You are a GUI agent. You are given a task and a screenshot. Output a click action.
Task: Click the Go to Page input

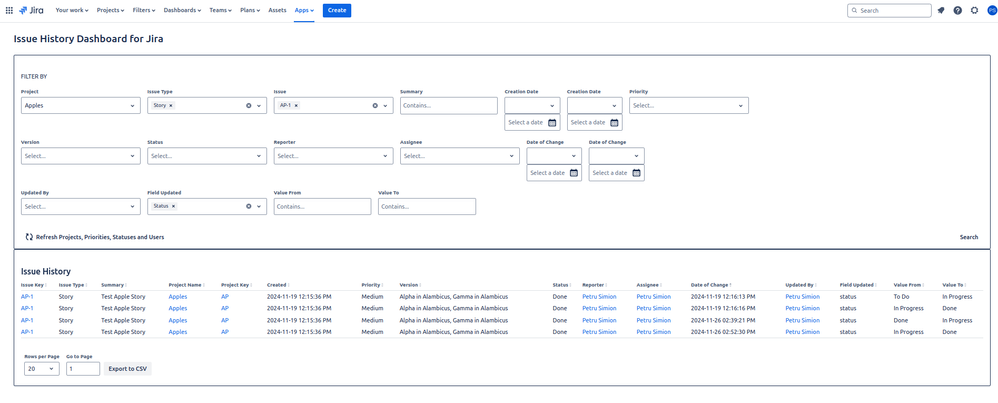[83, 369]
